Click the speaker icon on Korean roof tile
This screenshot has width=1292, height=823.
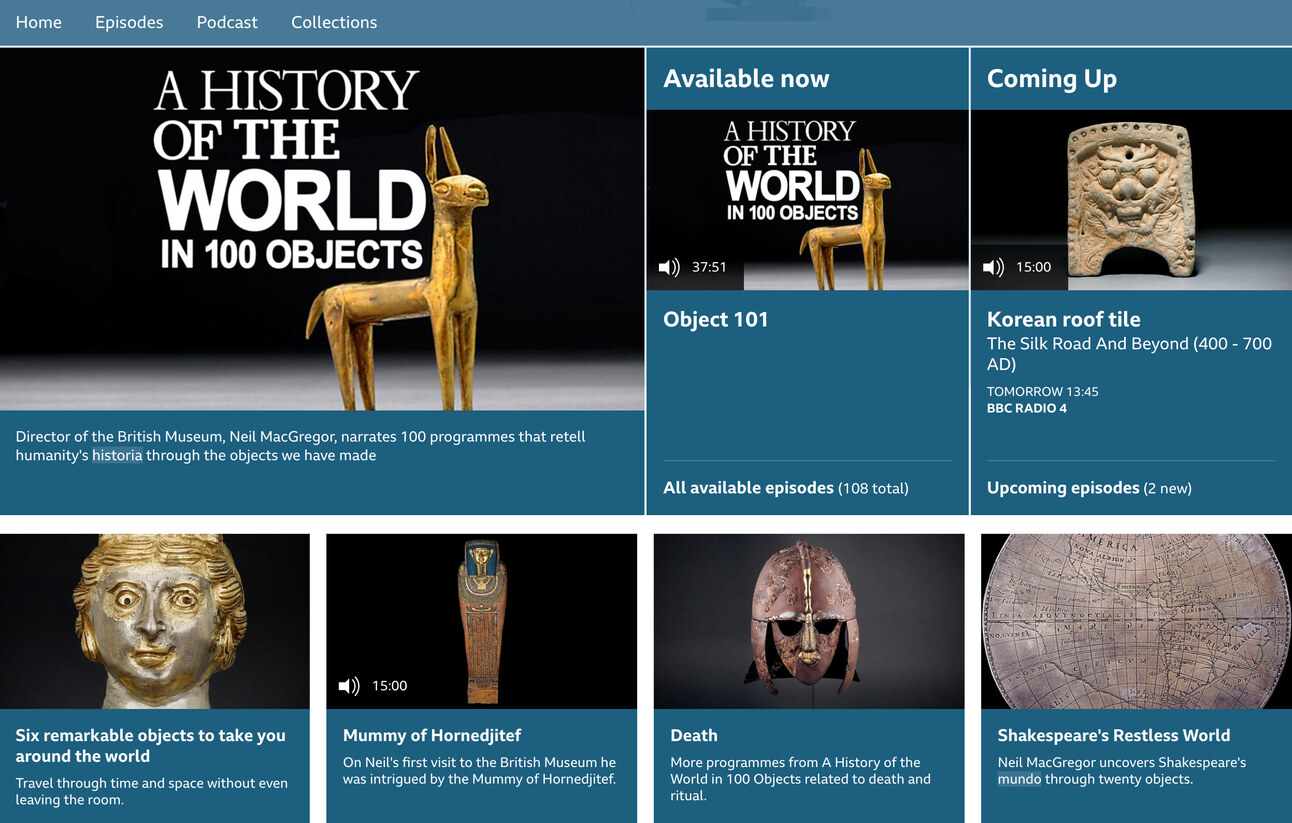[992, 267]
